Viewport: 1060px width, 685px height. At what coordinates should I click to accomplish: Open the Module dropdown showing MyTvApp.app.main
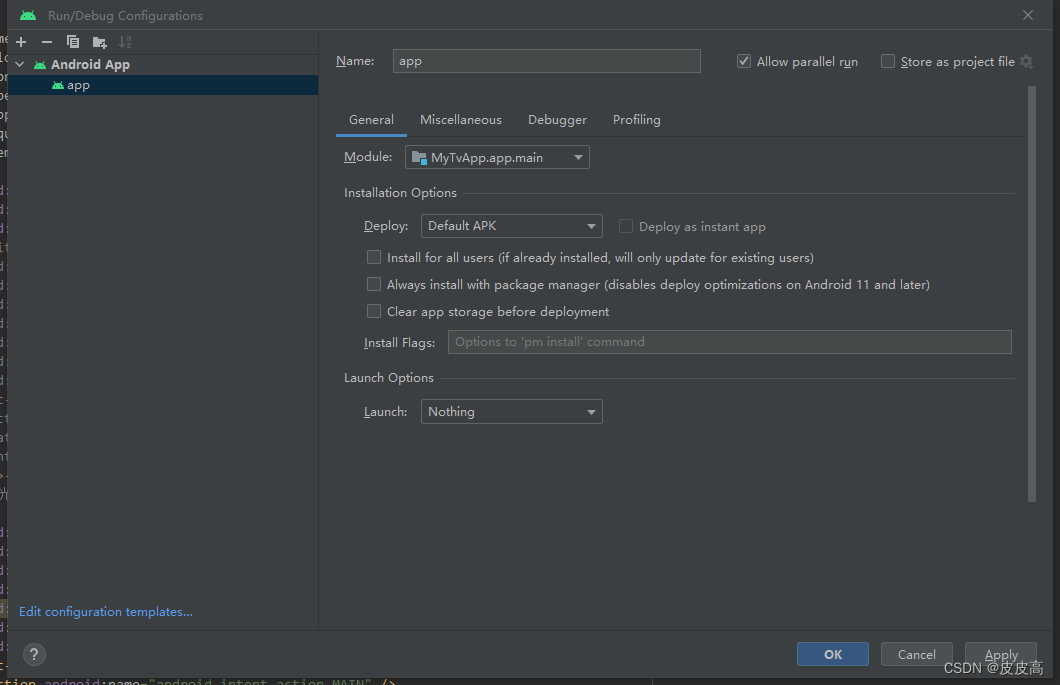[497, 156]
